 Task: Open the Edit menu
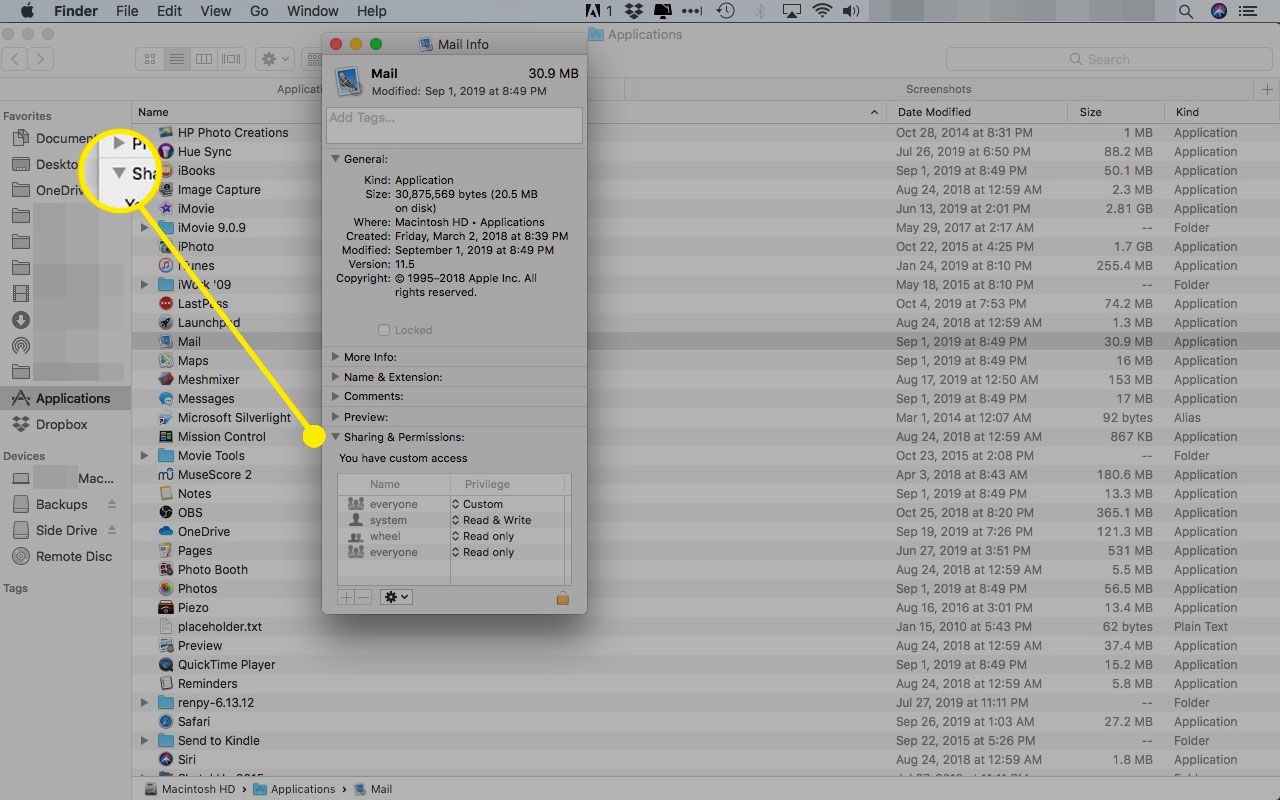click(x=169, y=11)
